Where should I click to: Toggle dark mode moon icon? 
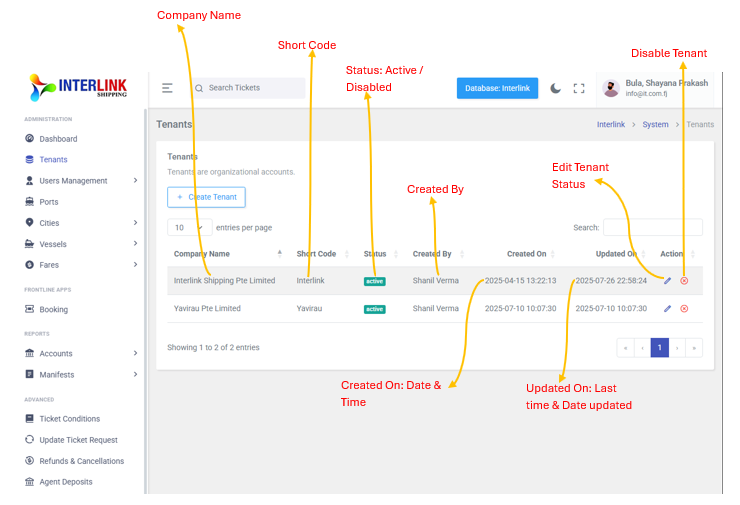(x=556, y=88)
